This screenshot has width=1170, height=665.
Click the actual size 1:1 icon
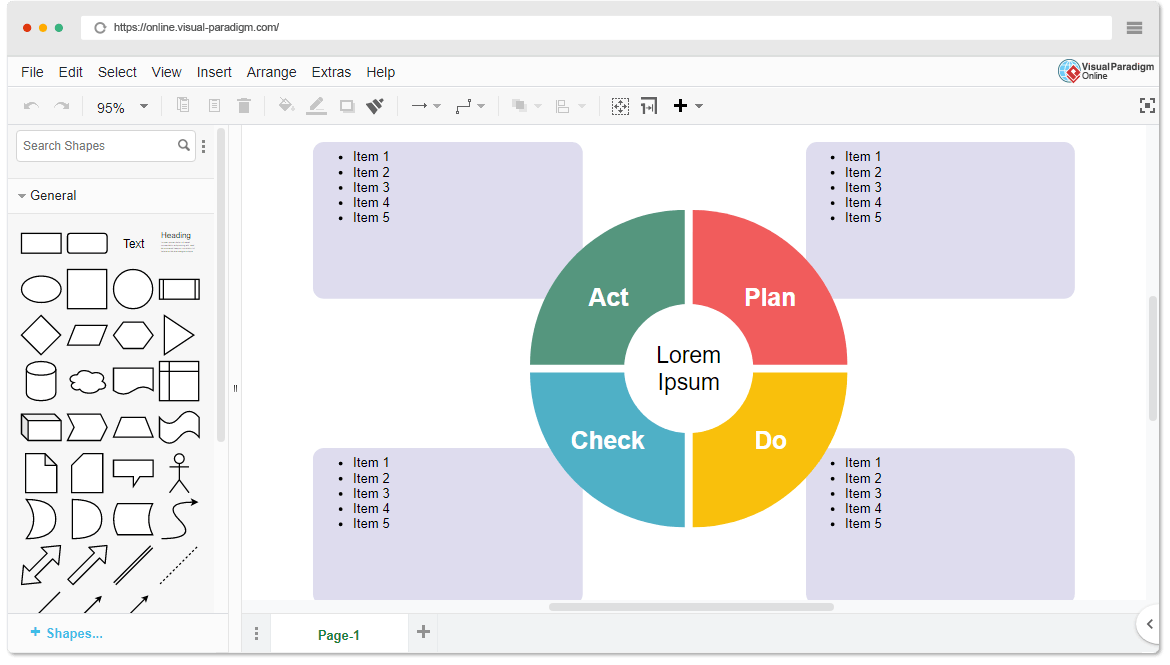coord(649,106)
